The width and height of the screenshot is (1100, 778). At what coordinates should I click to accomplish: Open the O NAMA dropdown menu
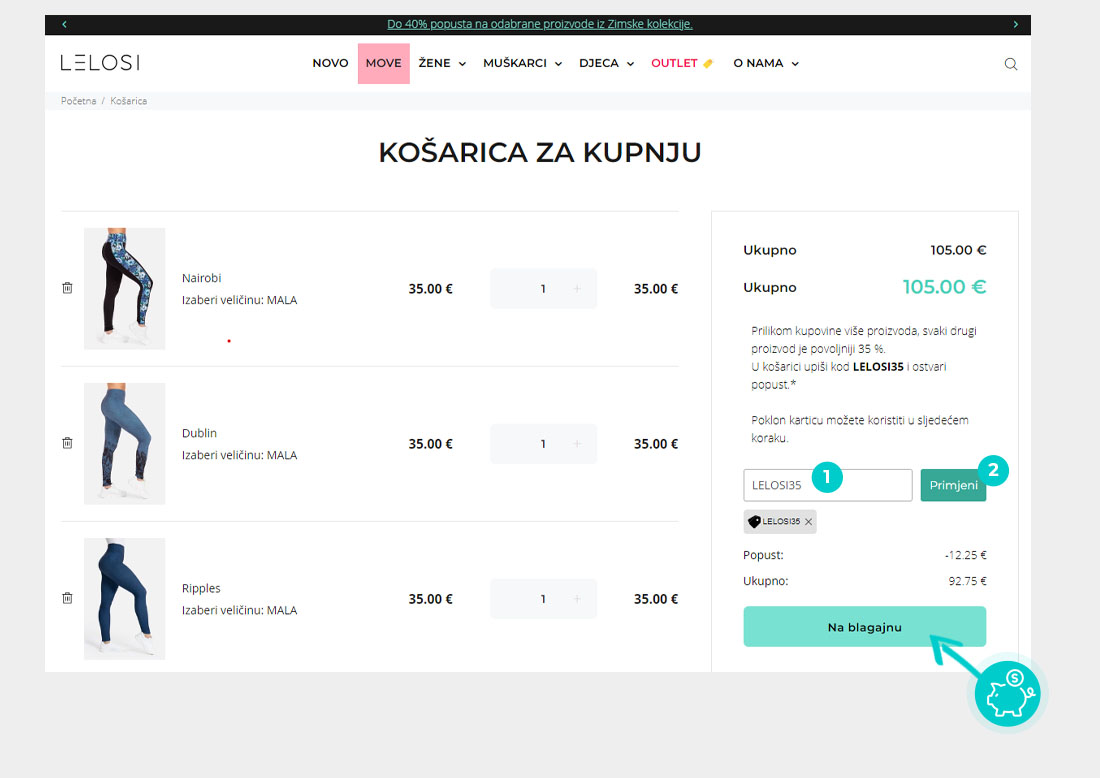click(766, 63)
